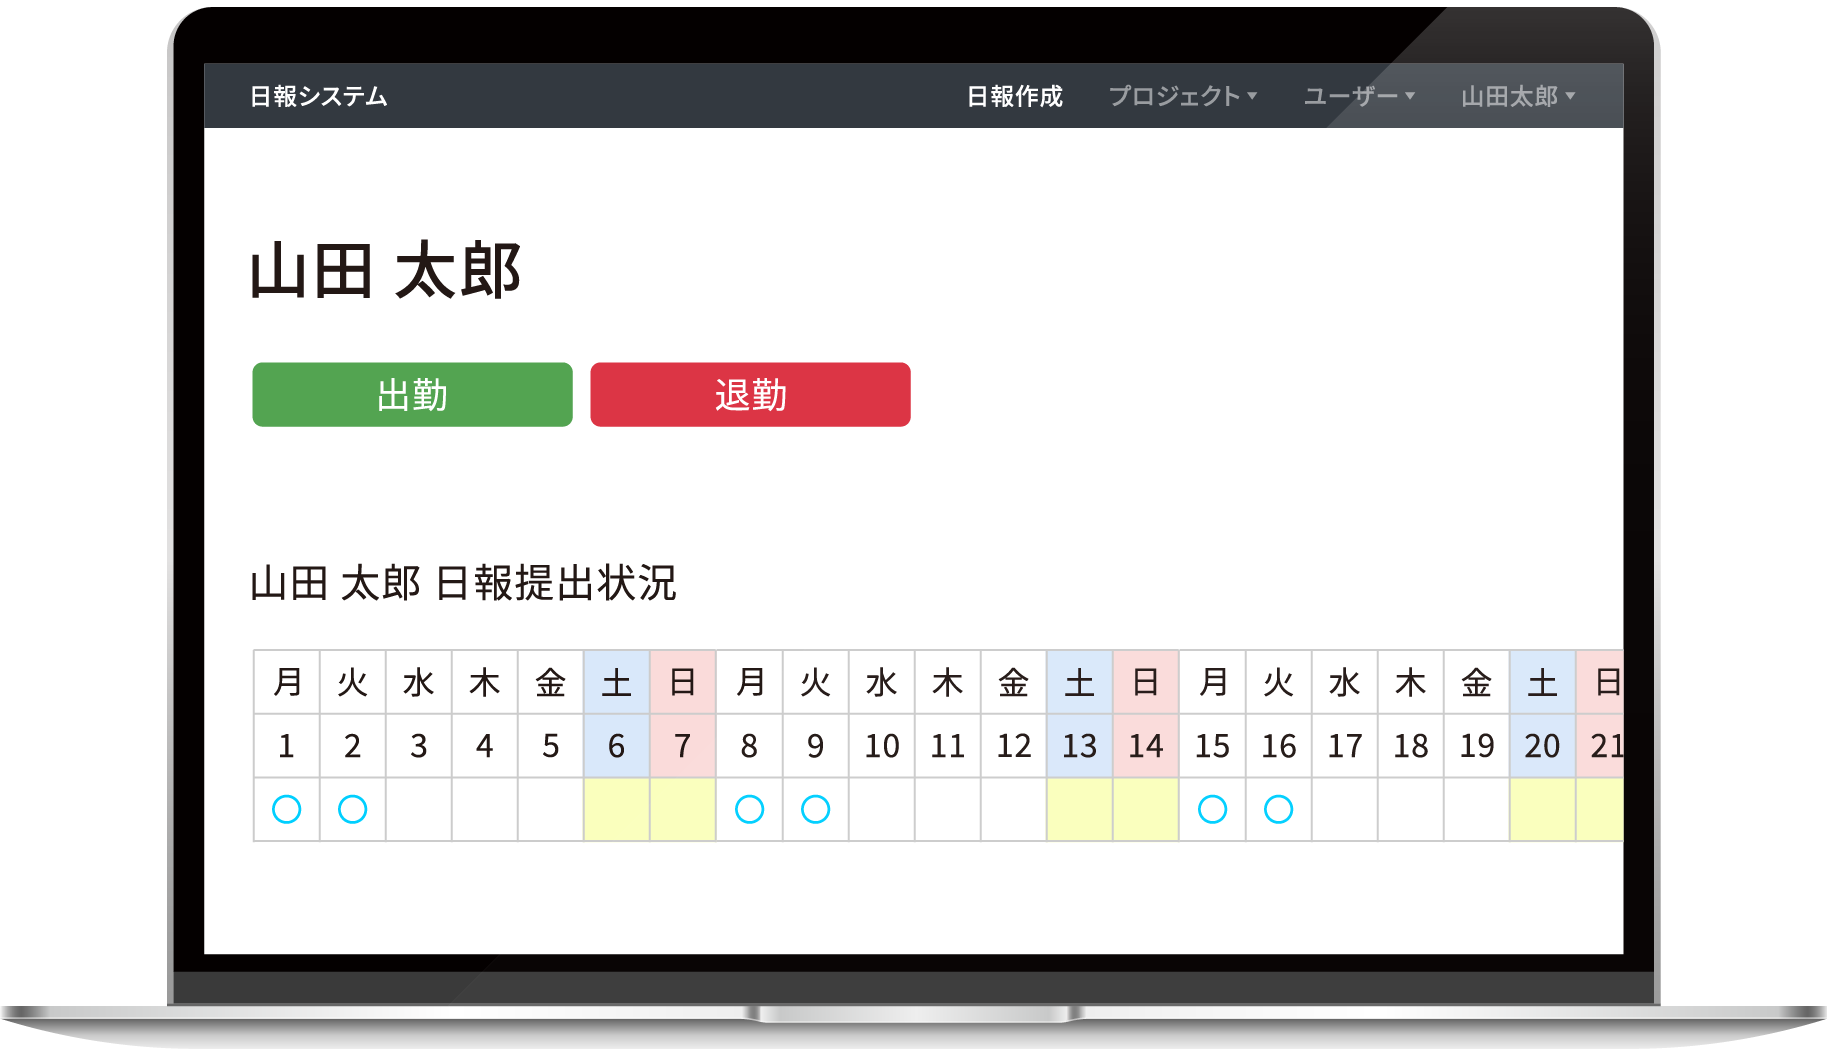Select date cell 12
This screenshot has height=1049, width=1827.
tap(1014, 746)
